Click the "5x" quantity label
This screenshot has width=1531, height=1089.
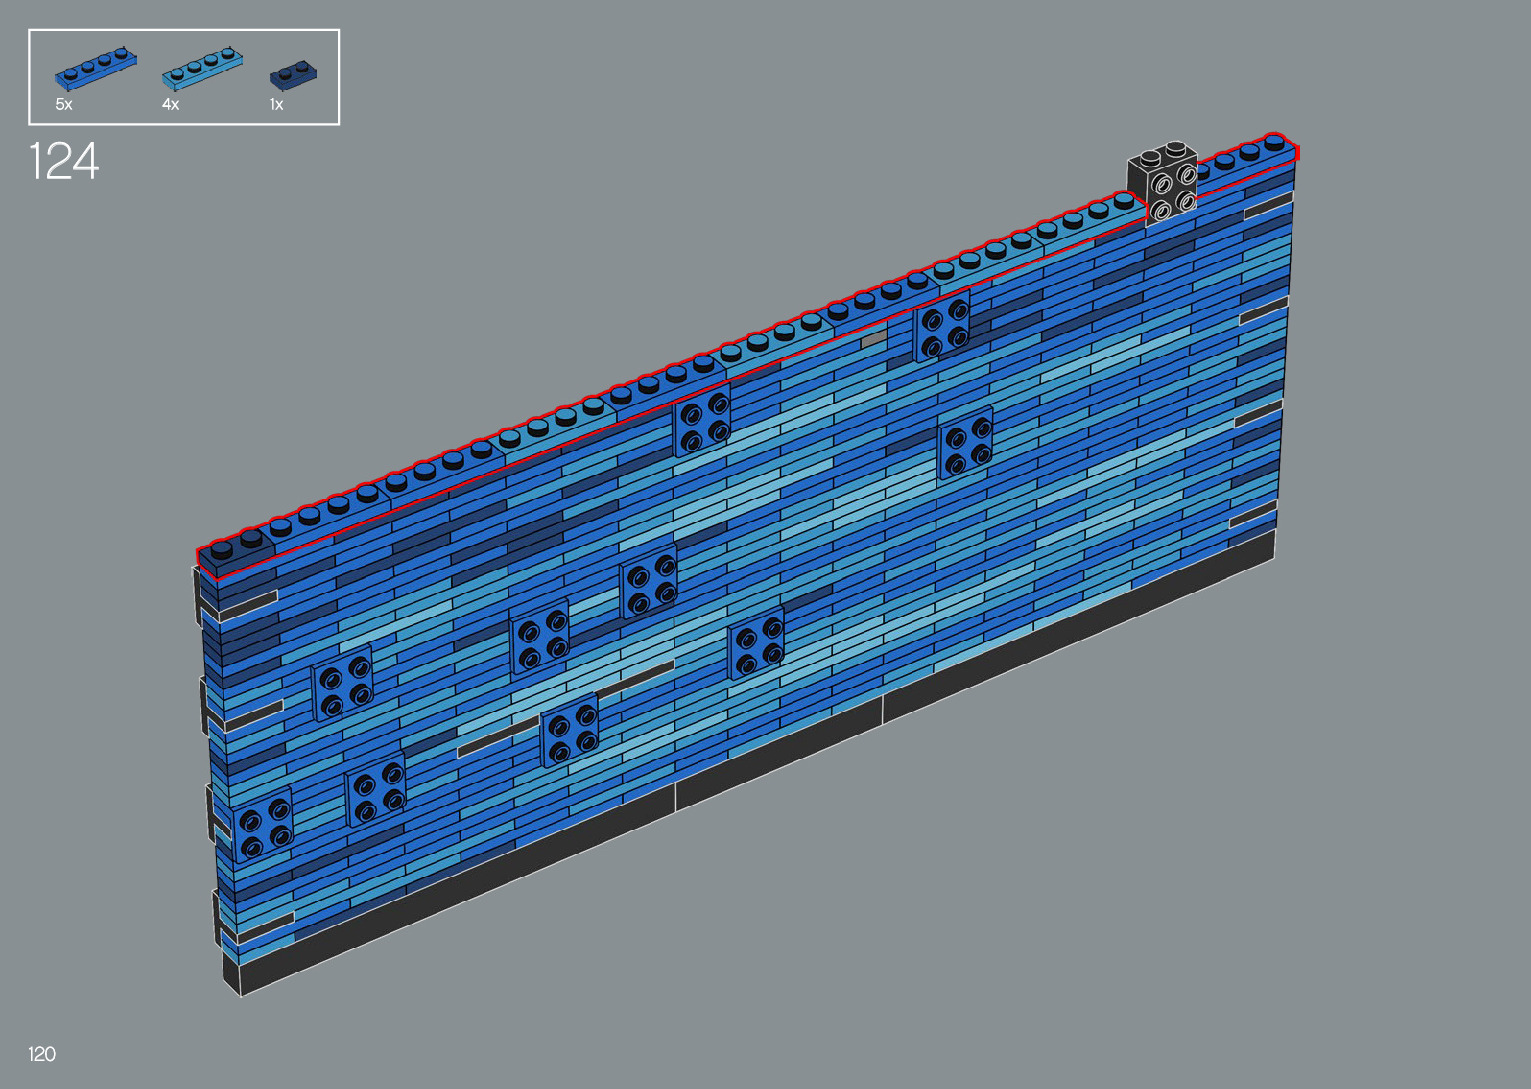click(64, 104)
